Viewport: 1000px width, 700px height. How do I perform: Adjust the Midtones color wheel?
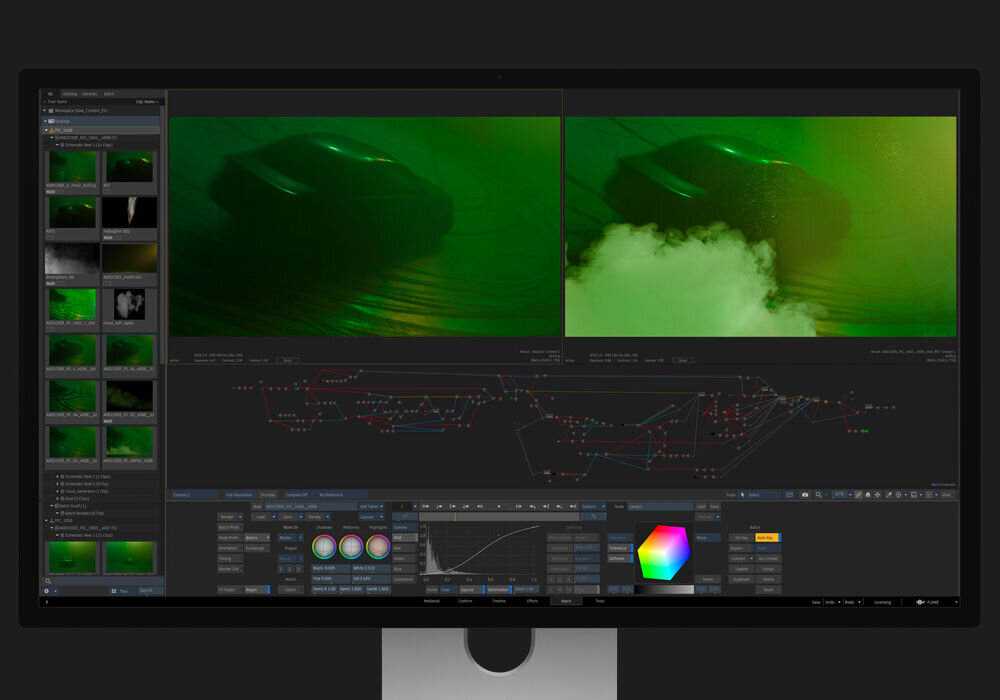(x=352, y=547)
